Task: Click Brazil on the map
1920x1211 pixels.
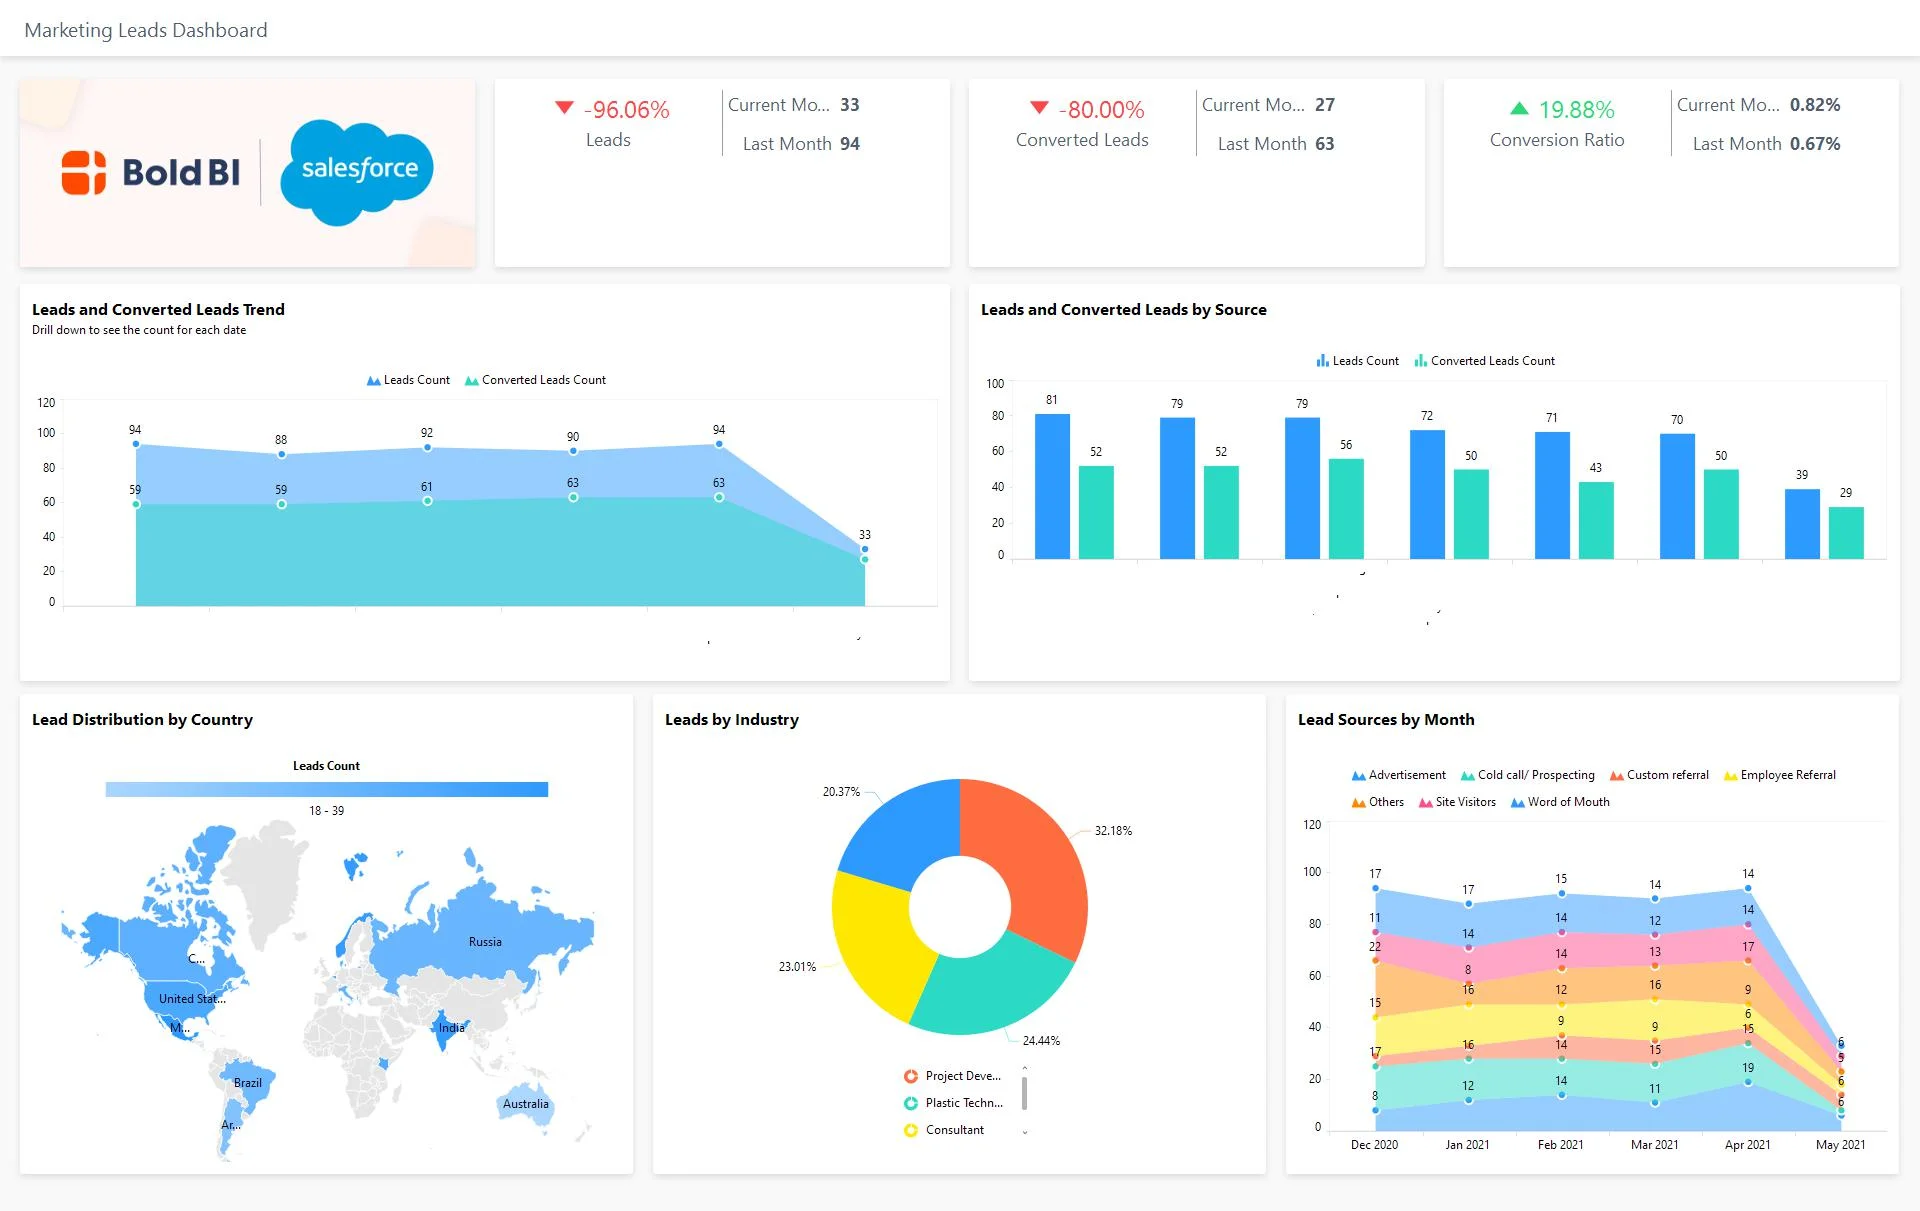Action: click(x=246, y=1085)
